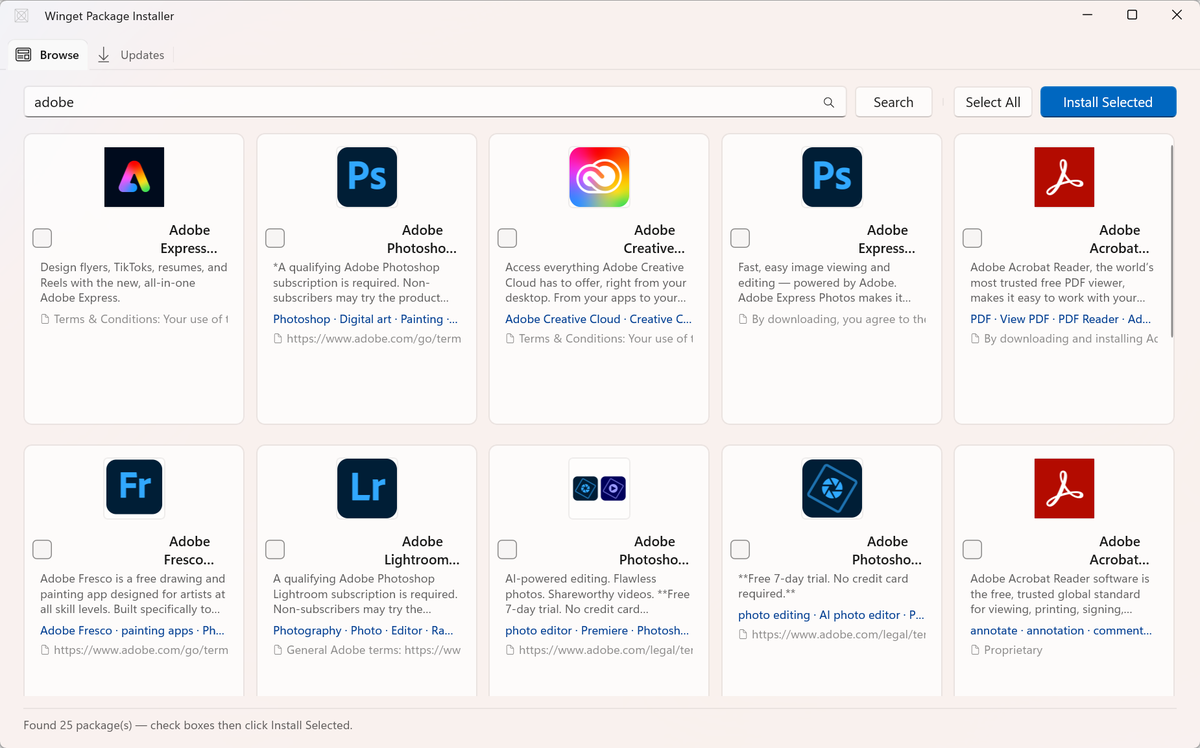Click the Install Selected button

point(1108,102)
